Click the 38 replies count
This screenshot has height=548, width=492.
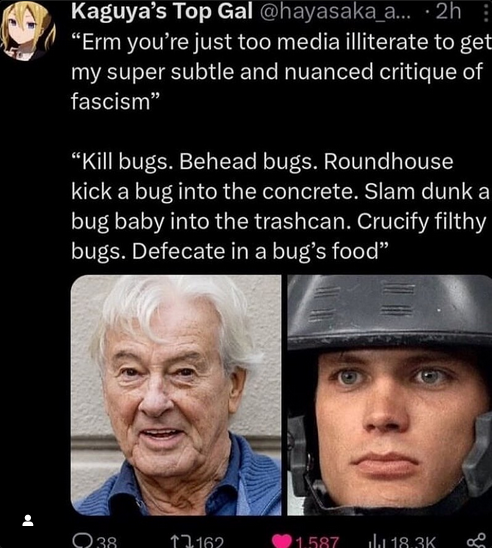pyautogui.click(x=106, y=542)
